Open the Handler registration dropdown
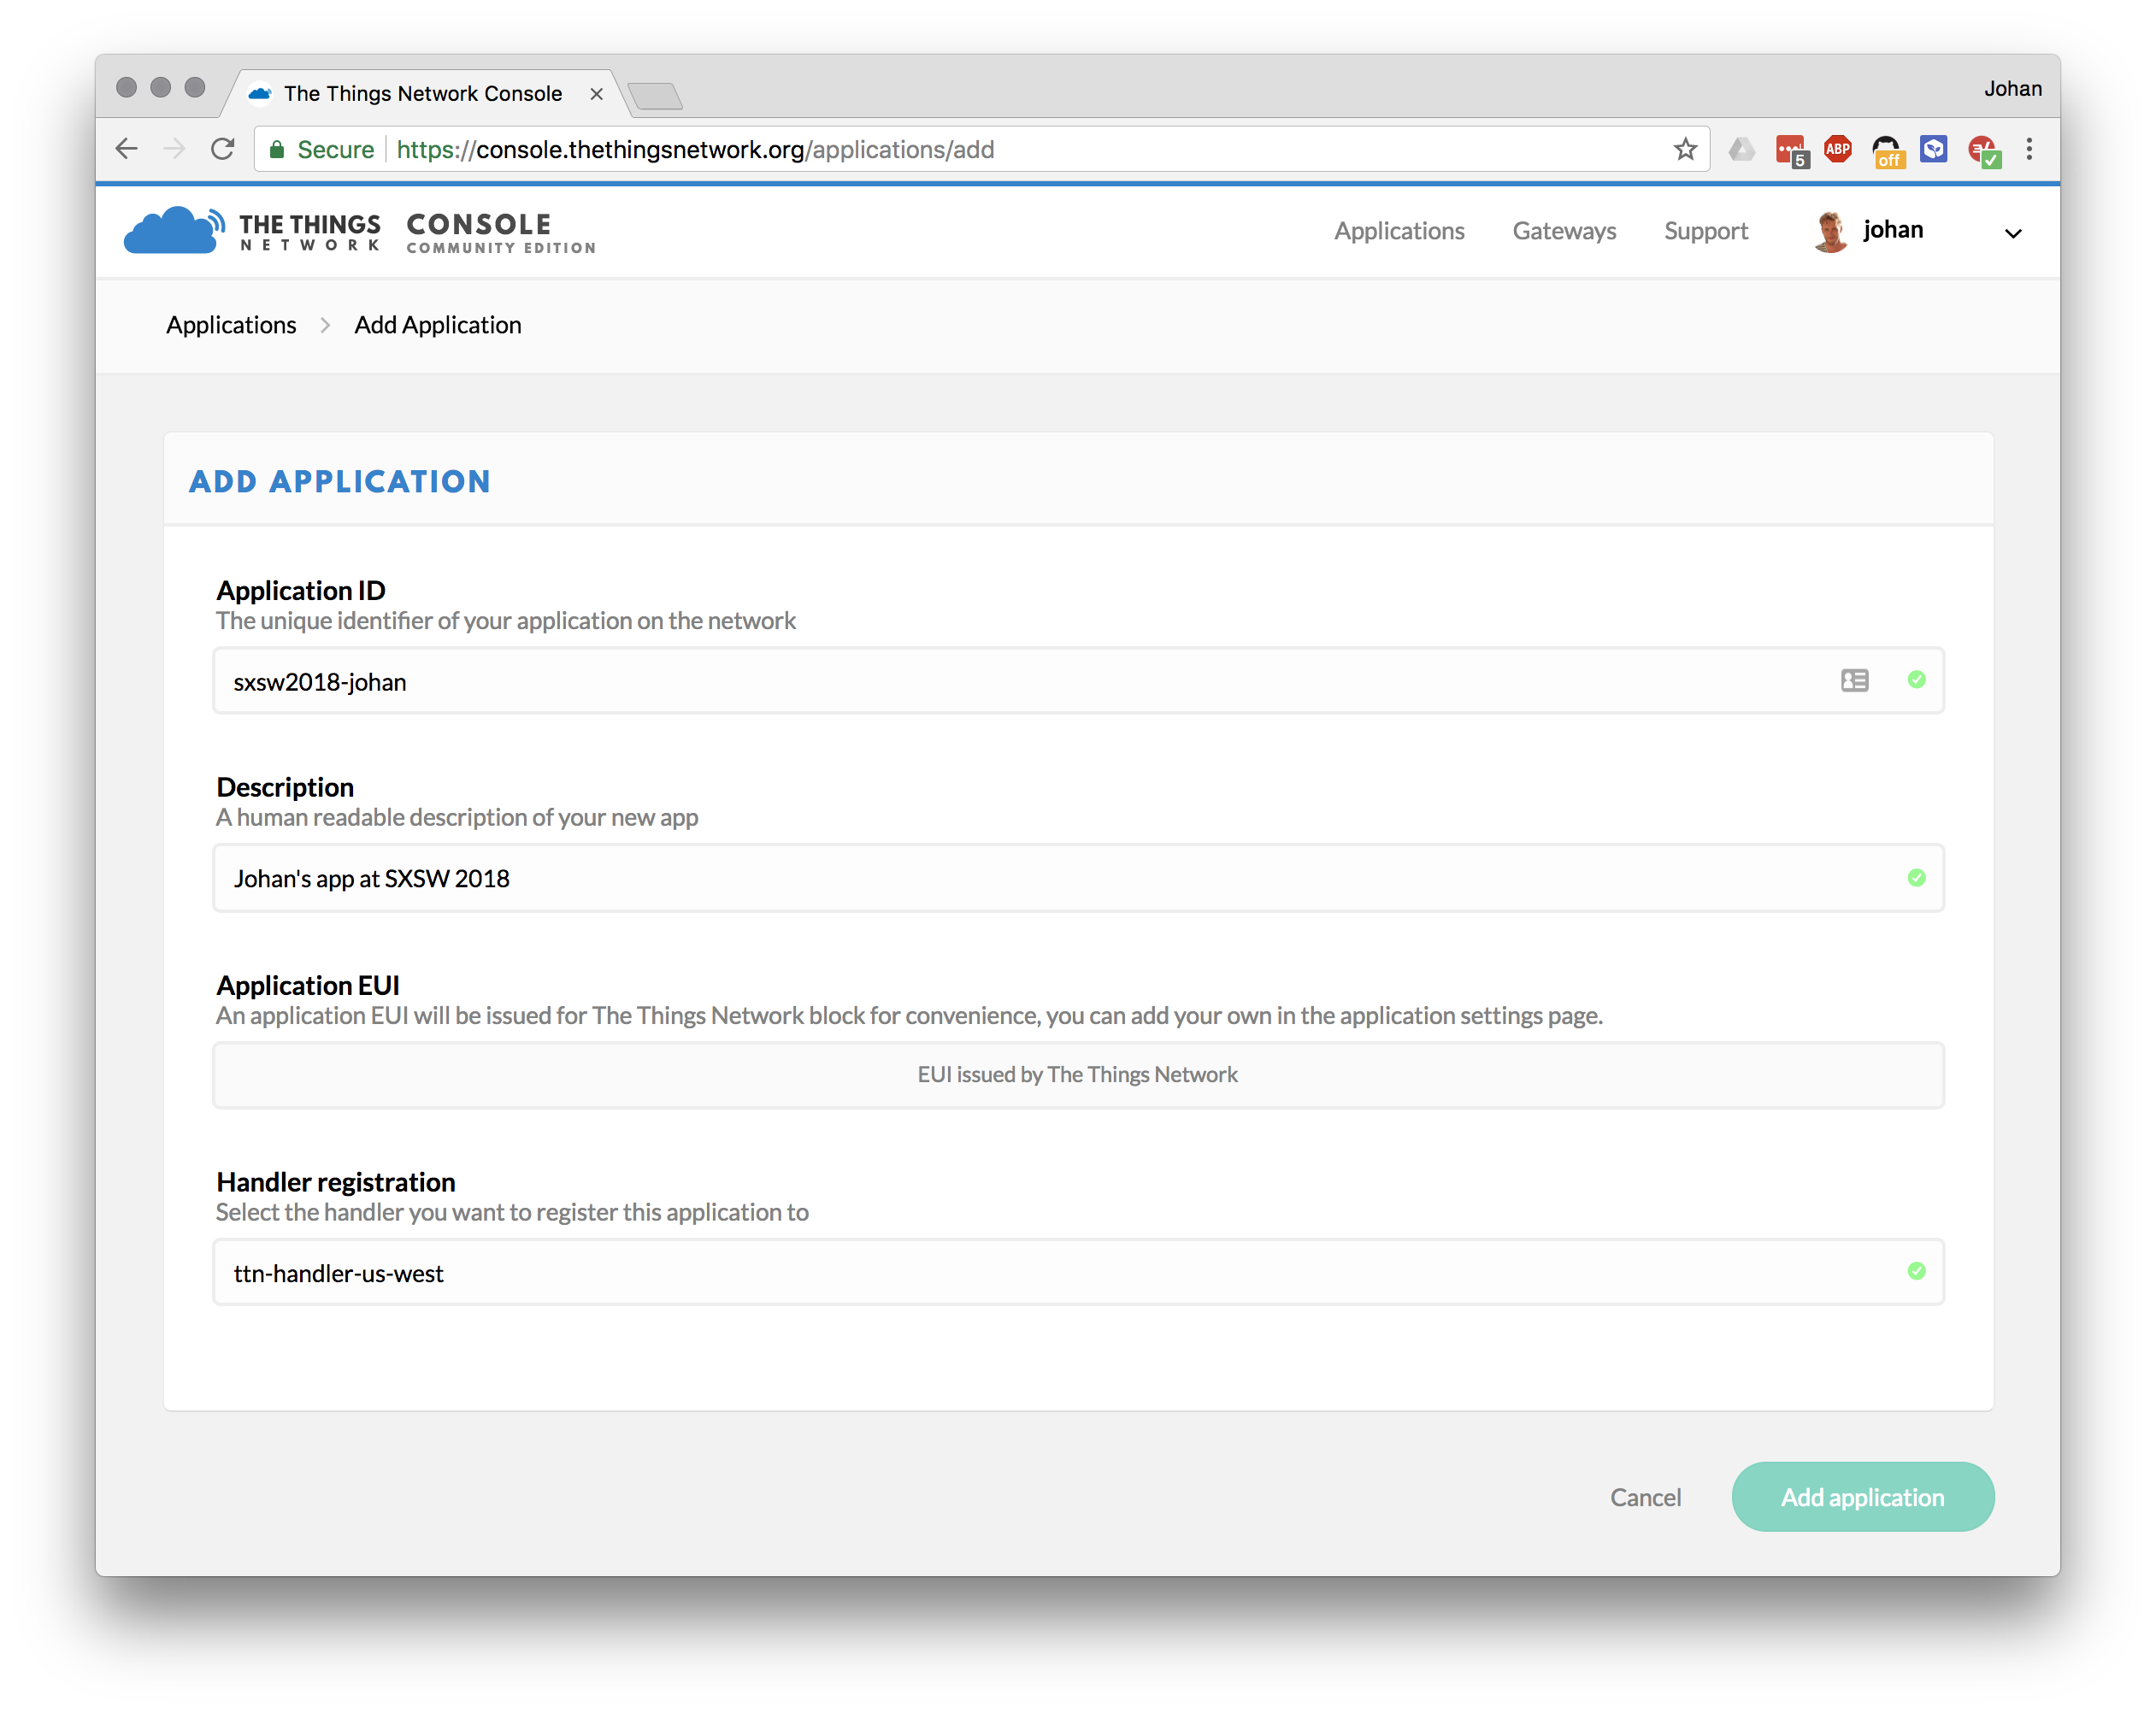2156x1713 pixels. [1077, 1272]
